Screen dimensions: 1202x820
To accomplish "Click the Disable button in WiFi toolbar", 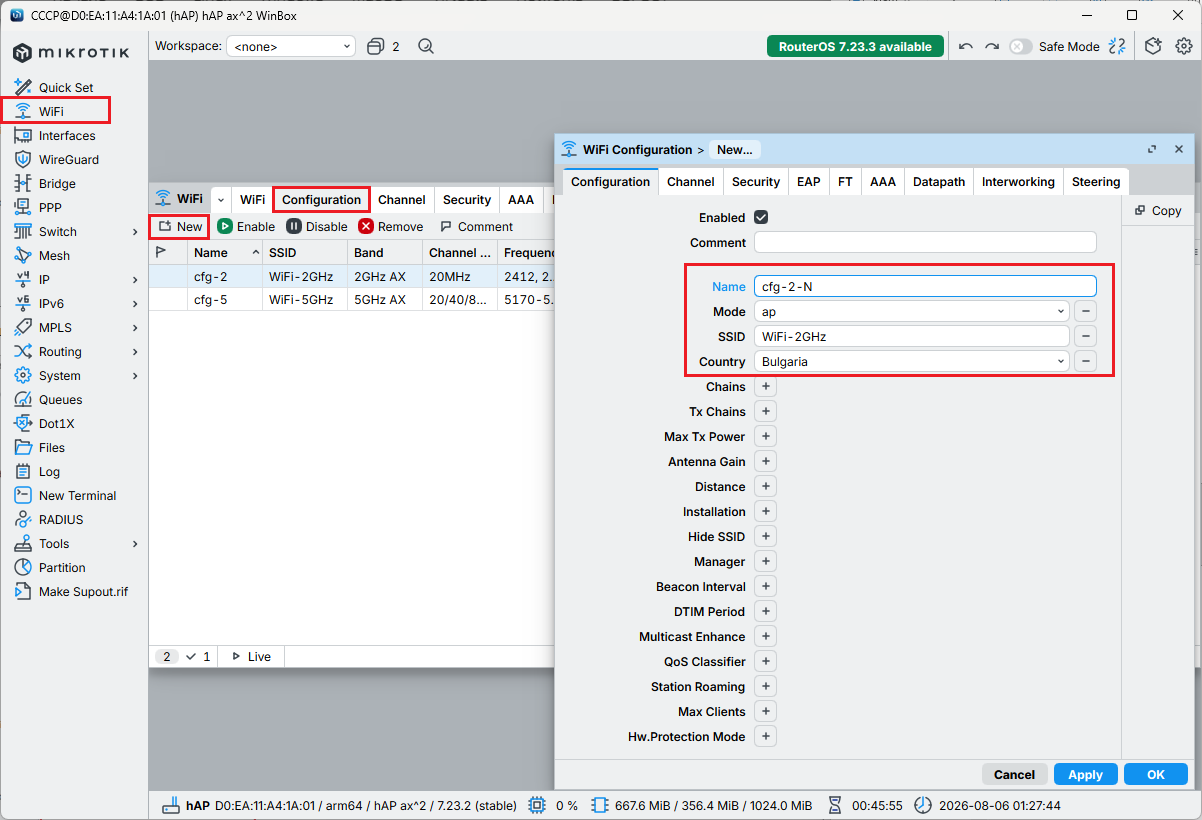I will 317,227.
